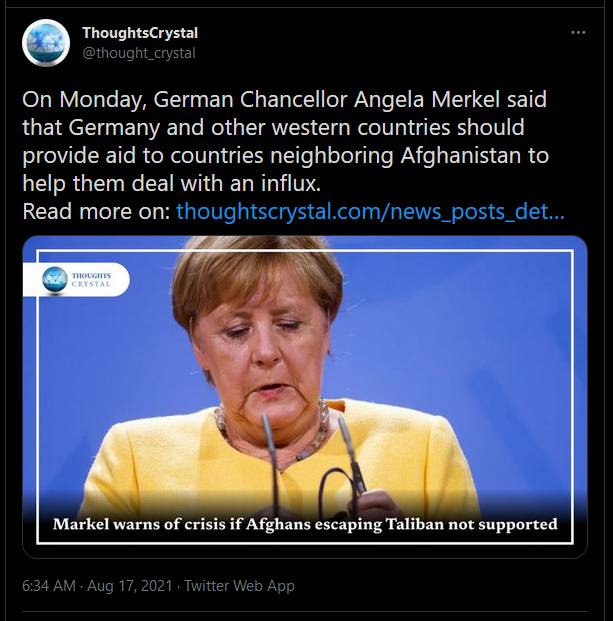613x621 pixels.
Task: Click the globe icon inside the image watermark
Action: coord(55,280)
